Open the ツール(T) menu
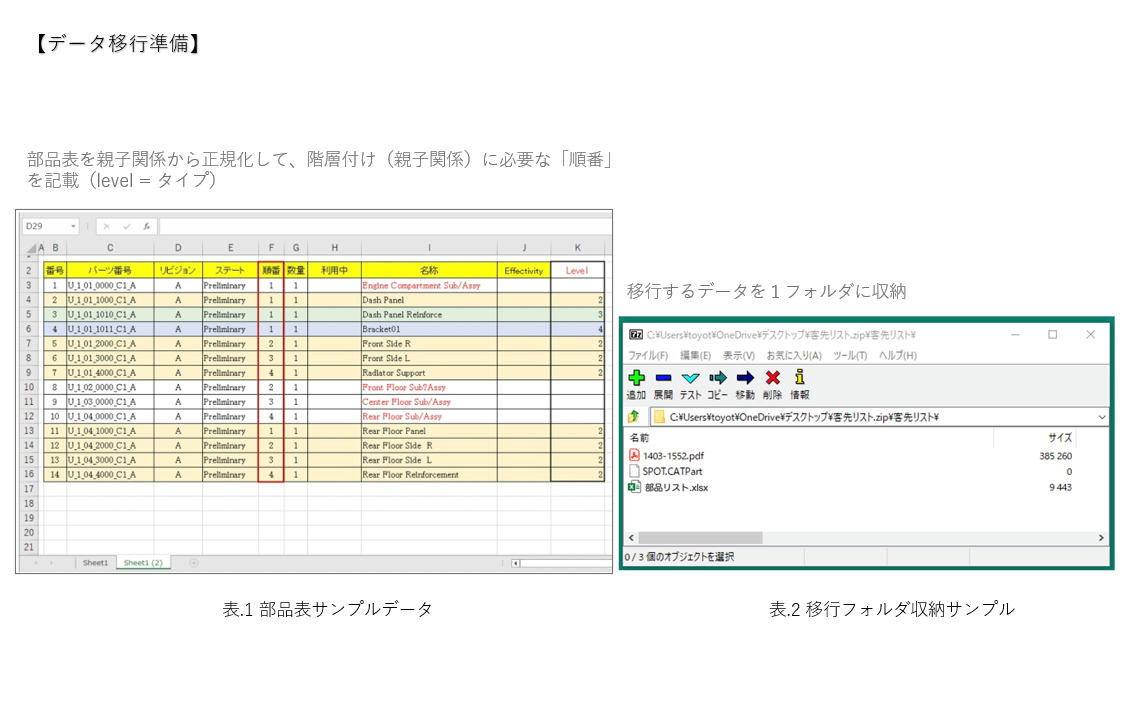Viewport: 1133px width, 724px height. point(850,355)
